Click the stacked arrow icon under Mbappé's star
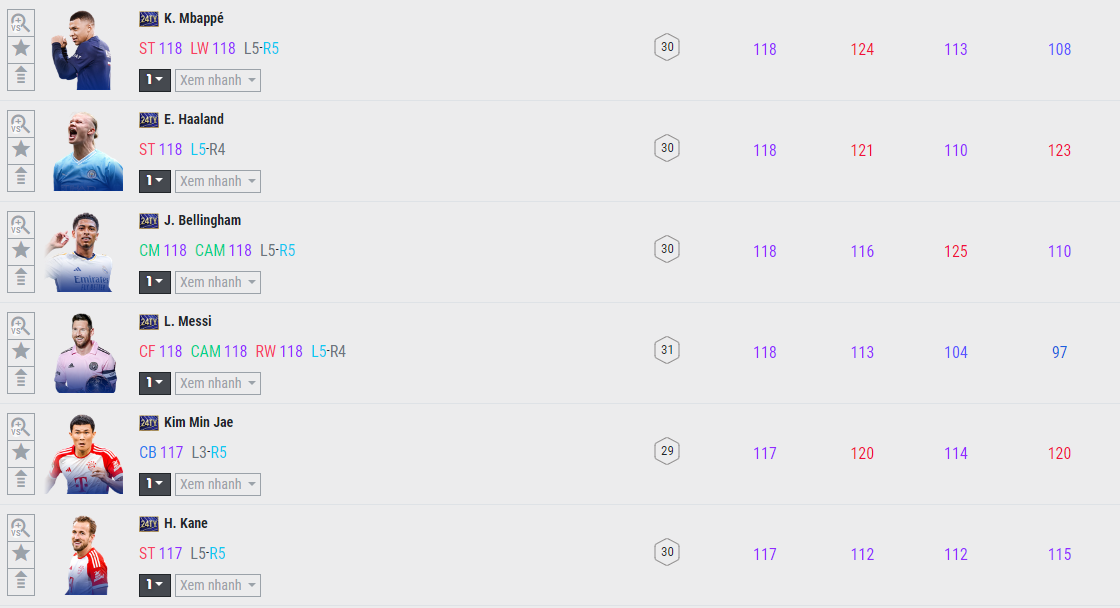The width and height of the screenshot is (1120, 608). [21, 76]
